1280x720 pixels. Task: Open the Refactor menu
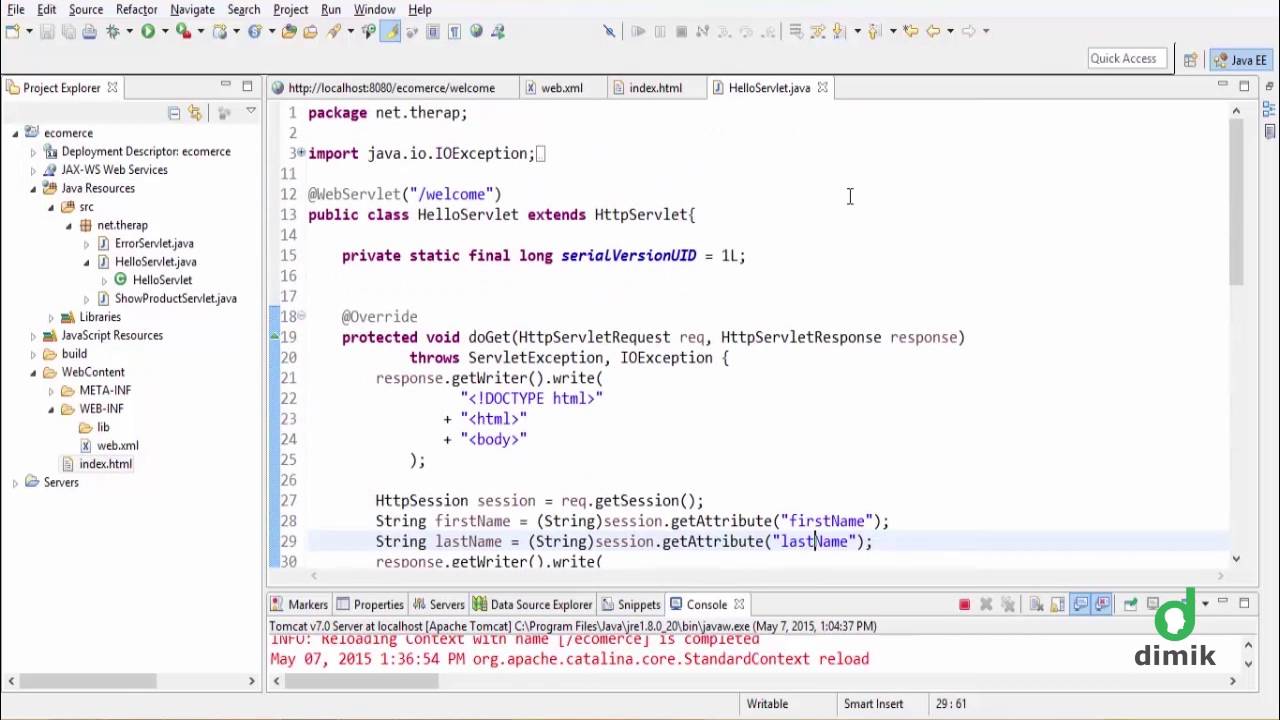tap(136, 9)
